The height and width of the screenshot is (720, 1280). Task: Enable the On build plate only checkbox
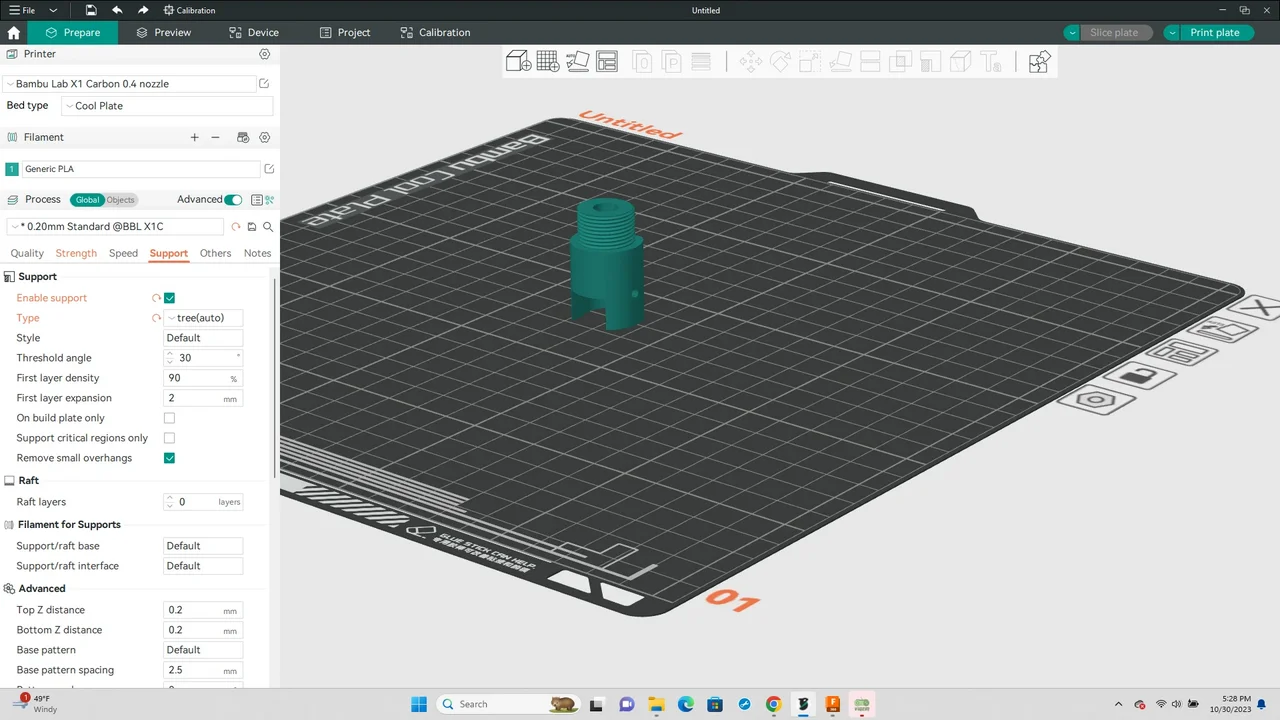point(169,418)
